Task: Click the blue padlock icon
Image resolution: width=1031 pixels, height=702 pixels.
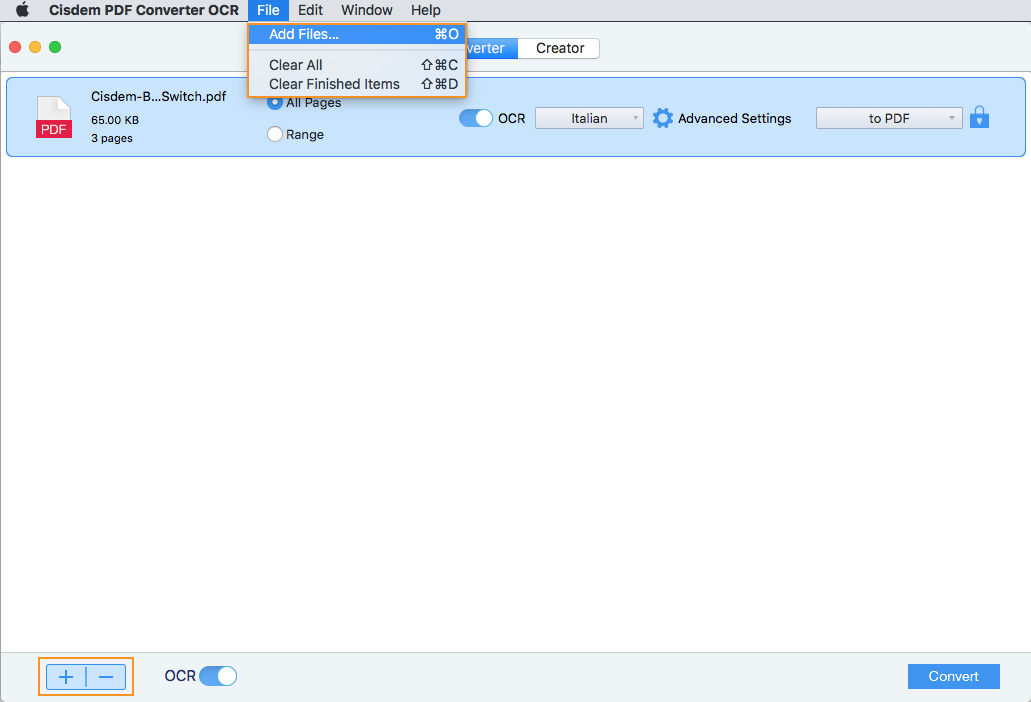Action: click(x=979, y=118)
